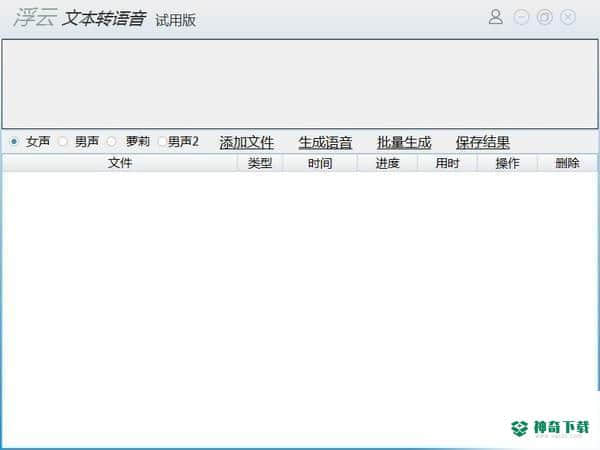The image size is (600, 450).
Task: Sort by the 文件 column header
Action: coord(120,163)
